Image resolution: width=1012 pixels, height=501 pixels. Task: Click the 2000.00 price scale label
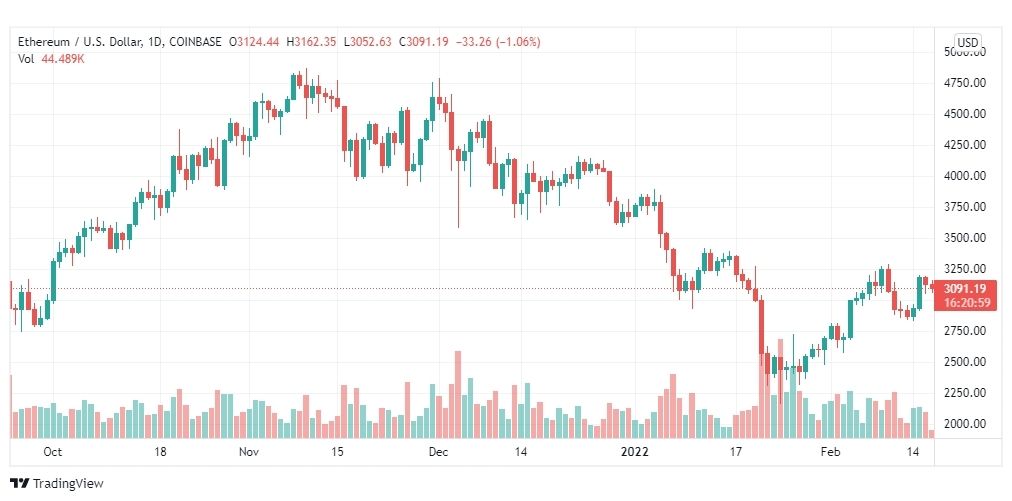point(964,424)
